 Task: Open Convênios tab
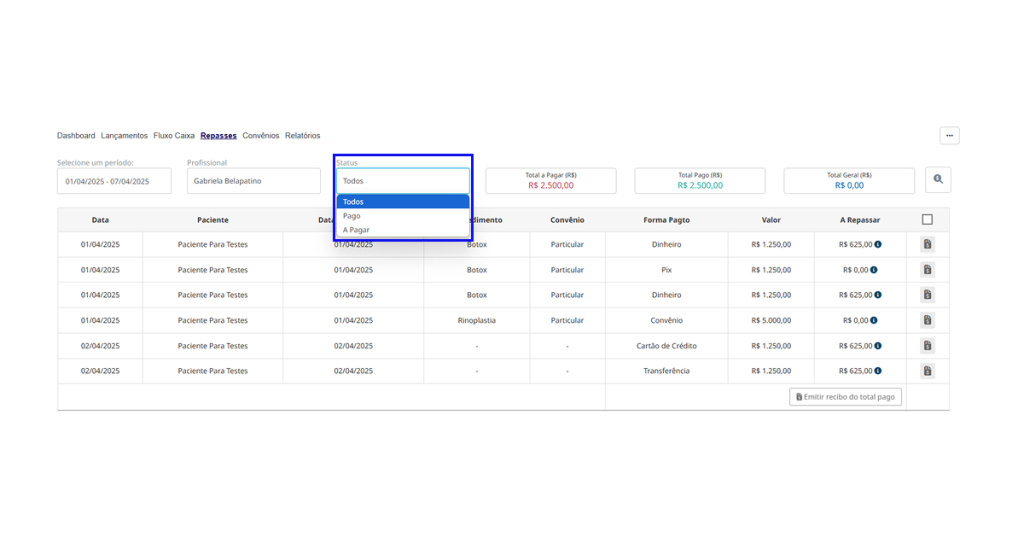tap(261, 136)
